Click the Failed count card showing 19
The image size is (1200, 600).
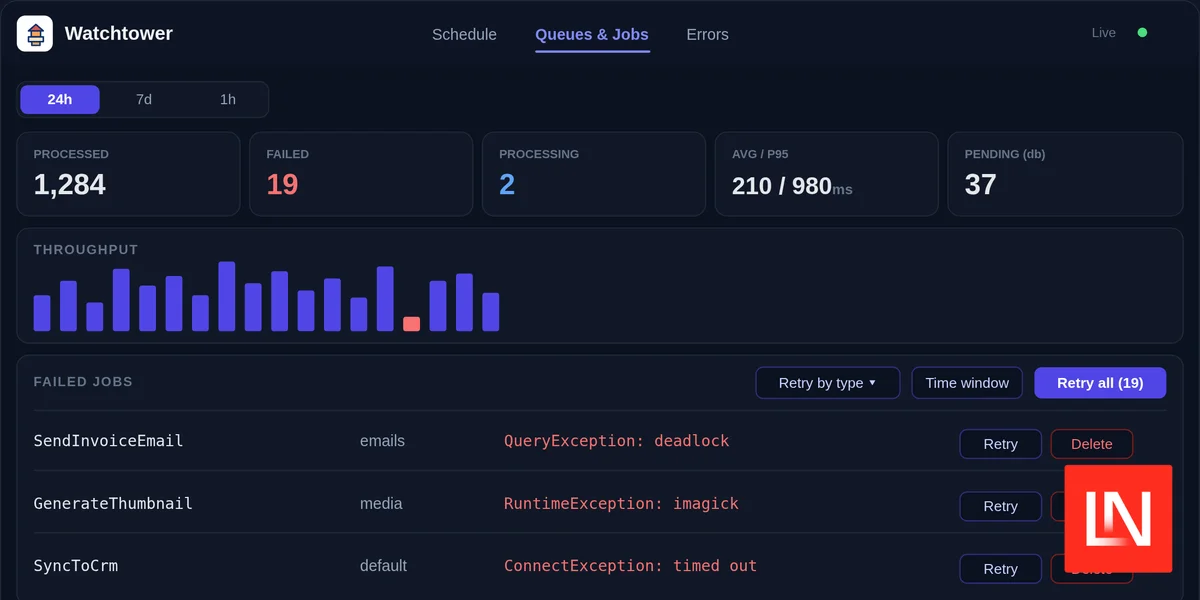click(x=361, y=174)
